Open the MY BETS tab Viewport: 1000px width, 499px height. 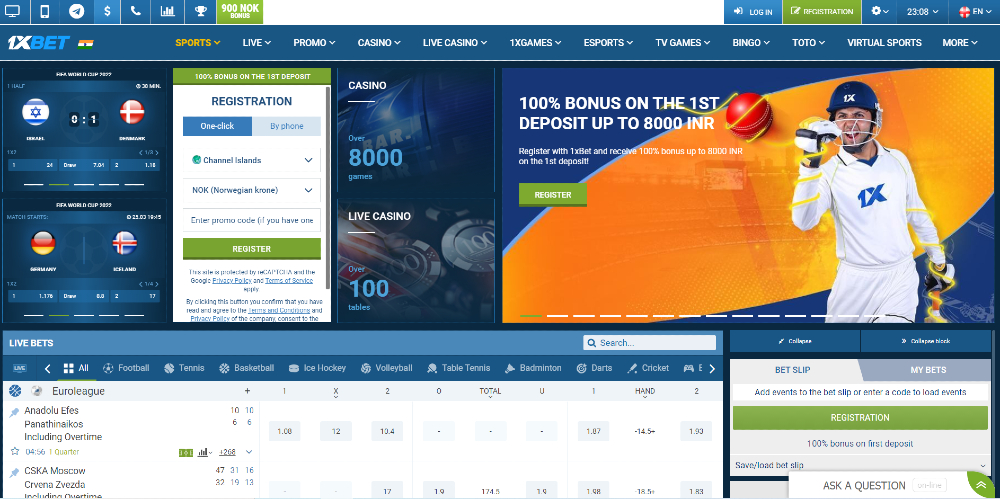point(928,370)
